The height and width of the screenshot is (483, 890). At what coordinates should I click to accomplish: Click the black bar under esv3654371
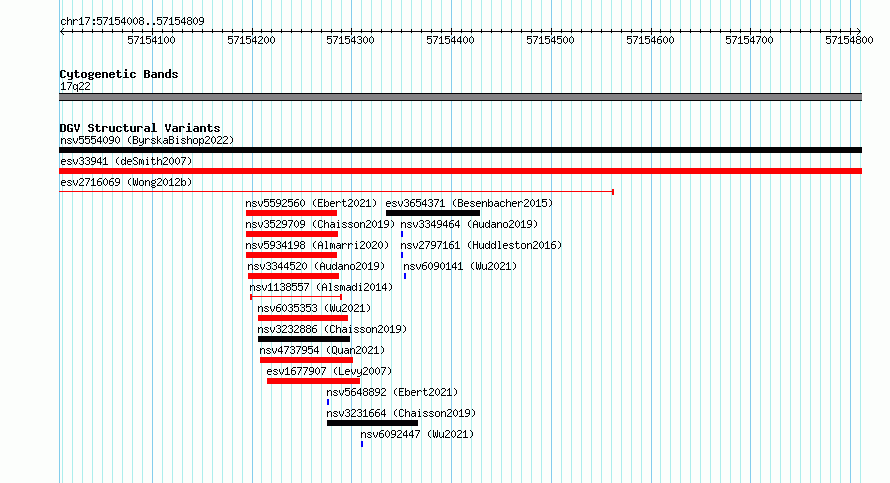[433, 213]
